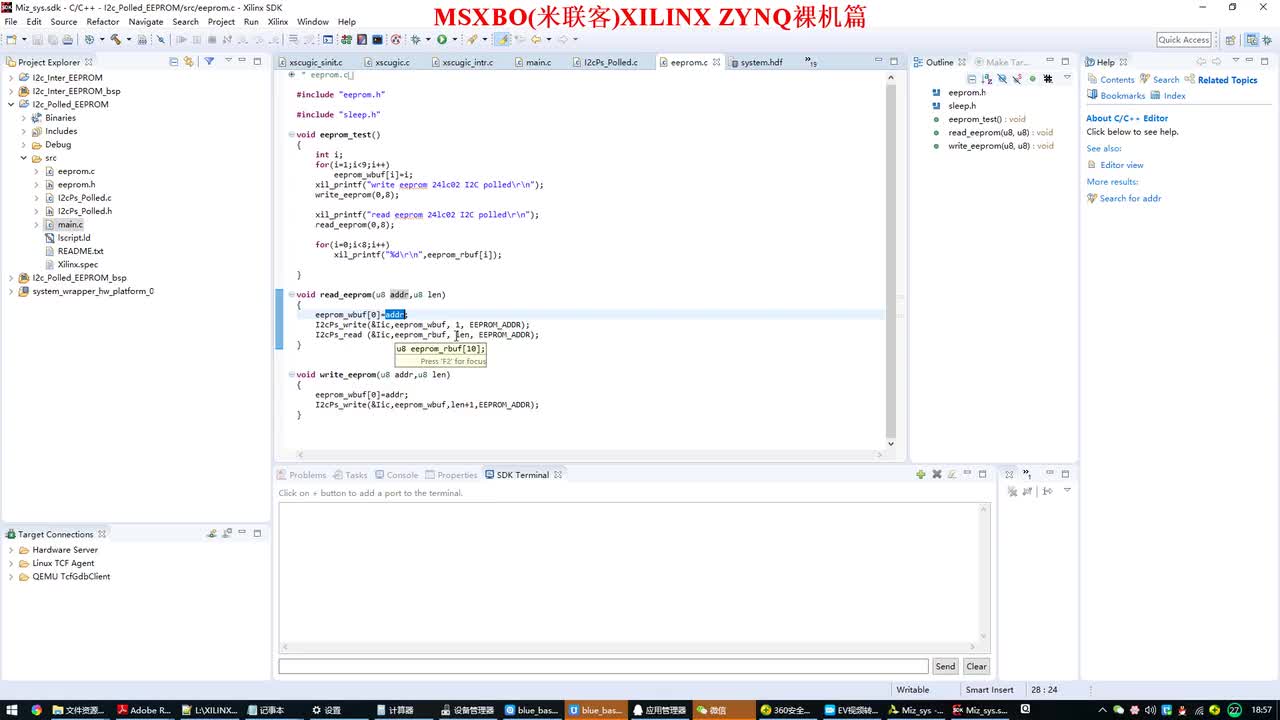Select I2cPs_Polled.h in Project Explorer
Image resolution: width=1280 pixels, height=720 pixels.
(84, 211)
